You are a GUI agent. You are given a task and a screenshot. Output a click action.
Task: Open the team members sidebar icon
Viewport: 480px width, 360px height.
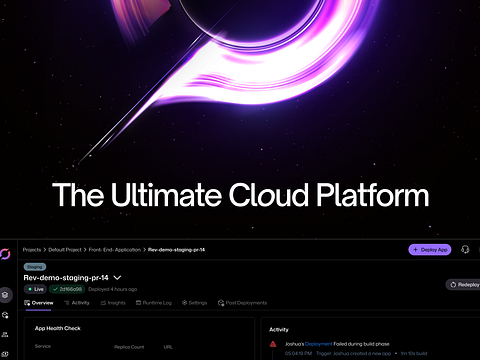click(x=5, y=334)
